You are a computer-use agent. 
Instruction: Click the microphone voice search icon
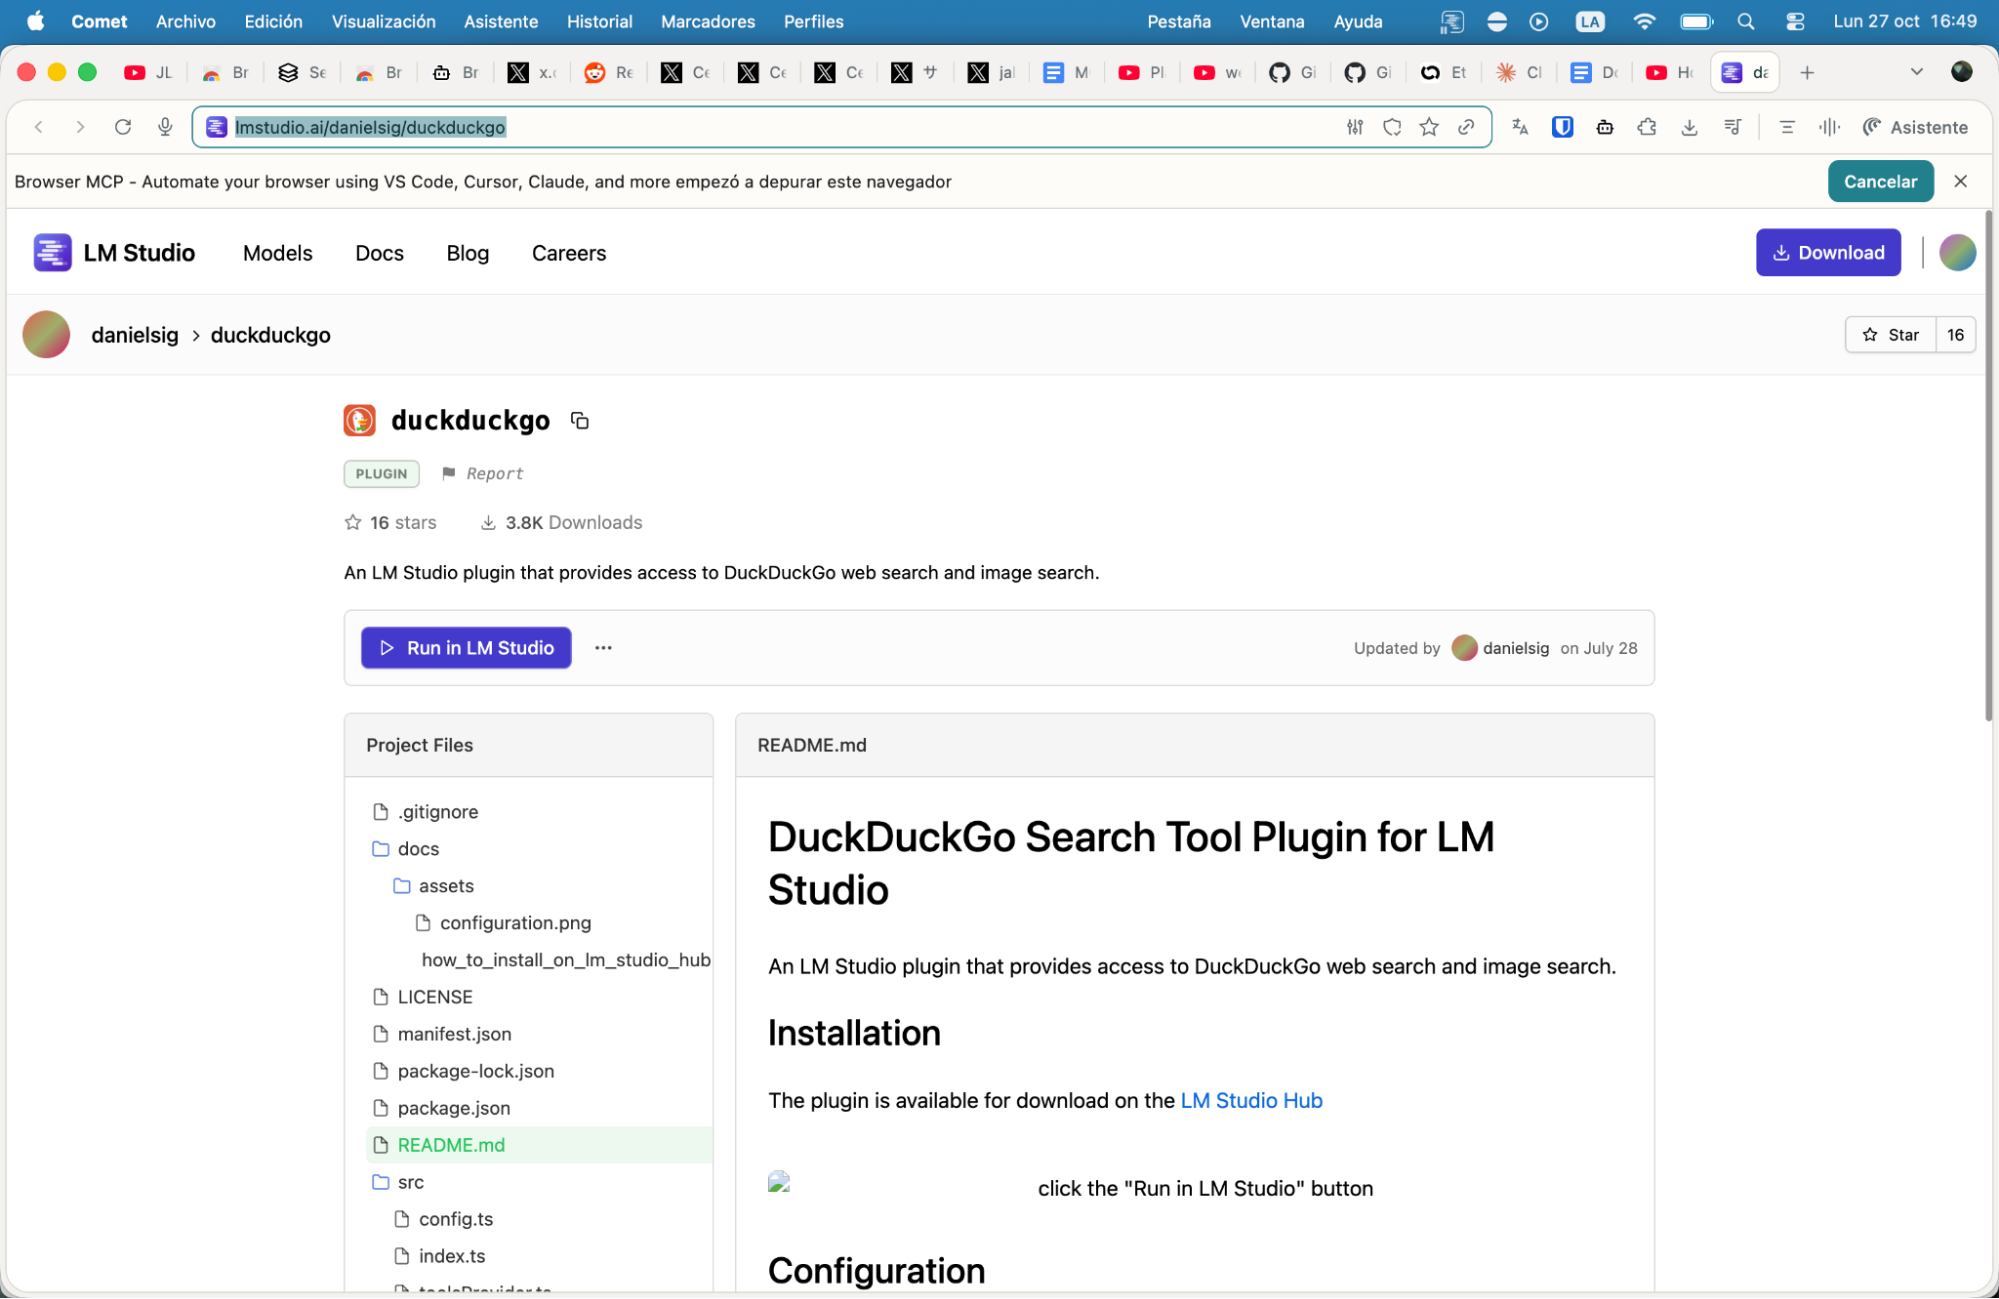165,127
